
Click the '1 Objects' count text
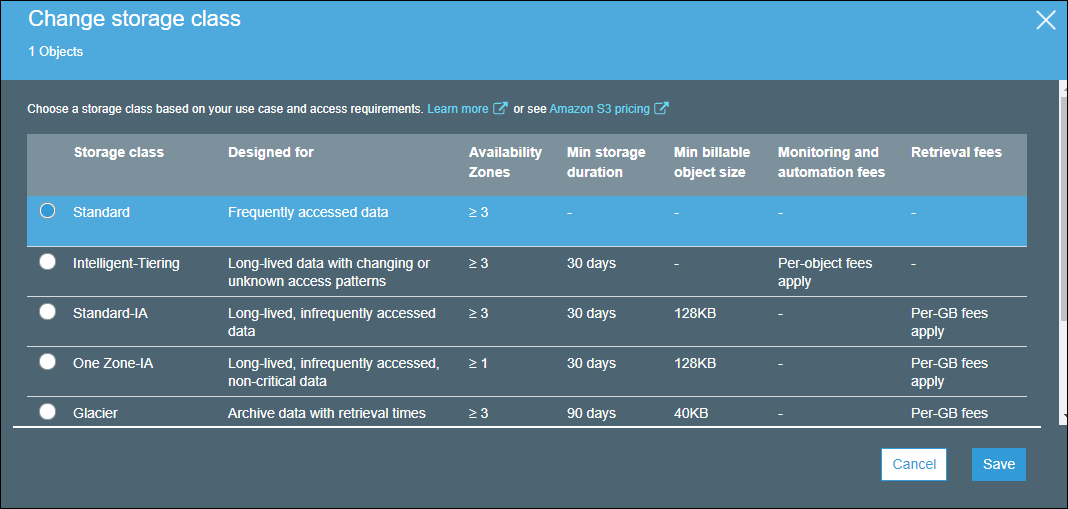tap(56, 52)
